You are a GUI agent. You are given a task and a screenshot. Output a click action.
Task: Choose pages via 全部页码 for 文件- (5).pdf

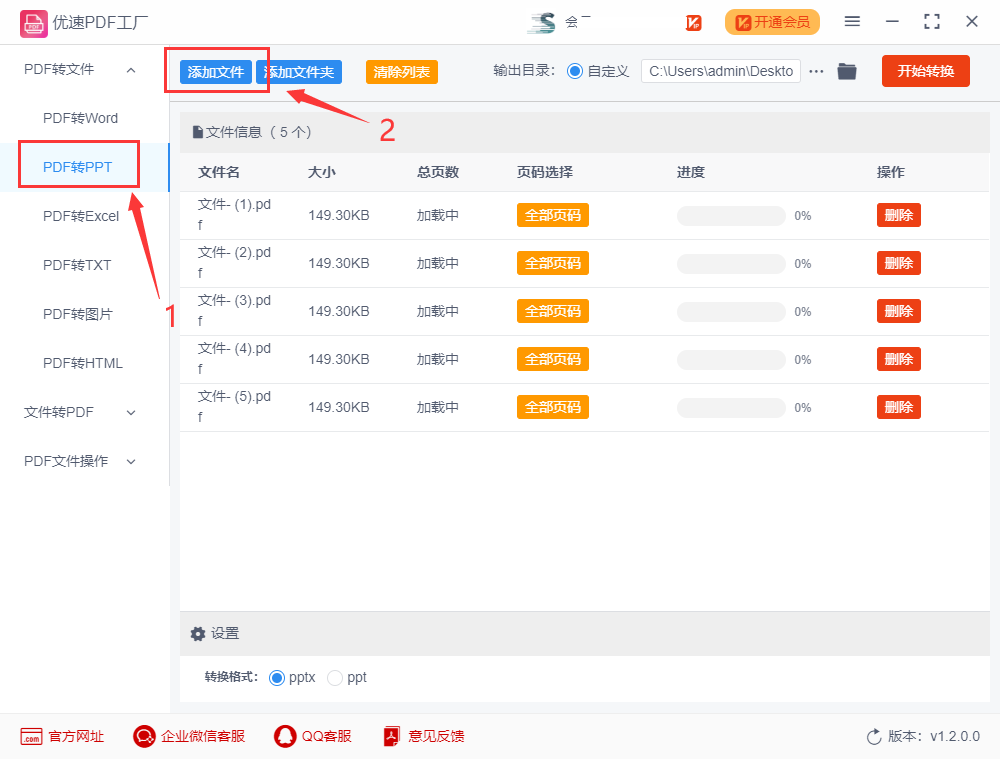[x=552, y=407]
